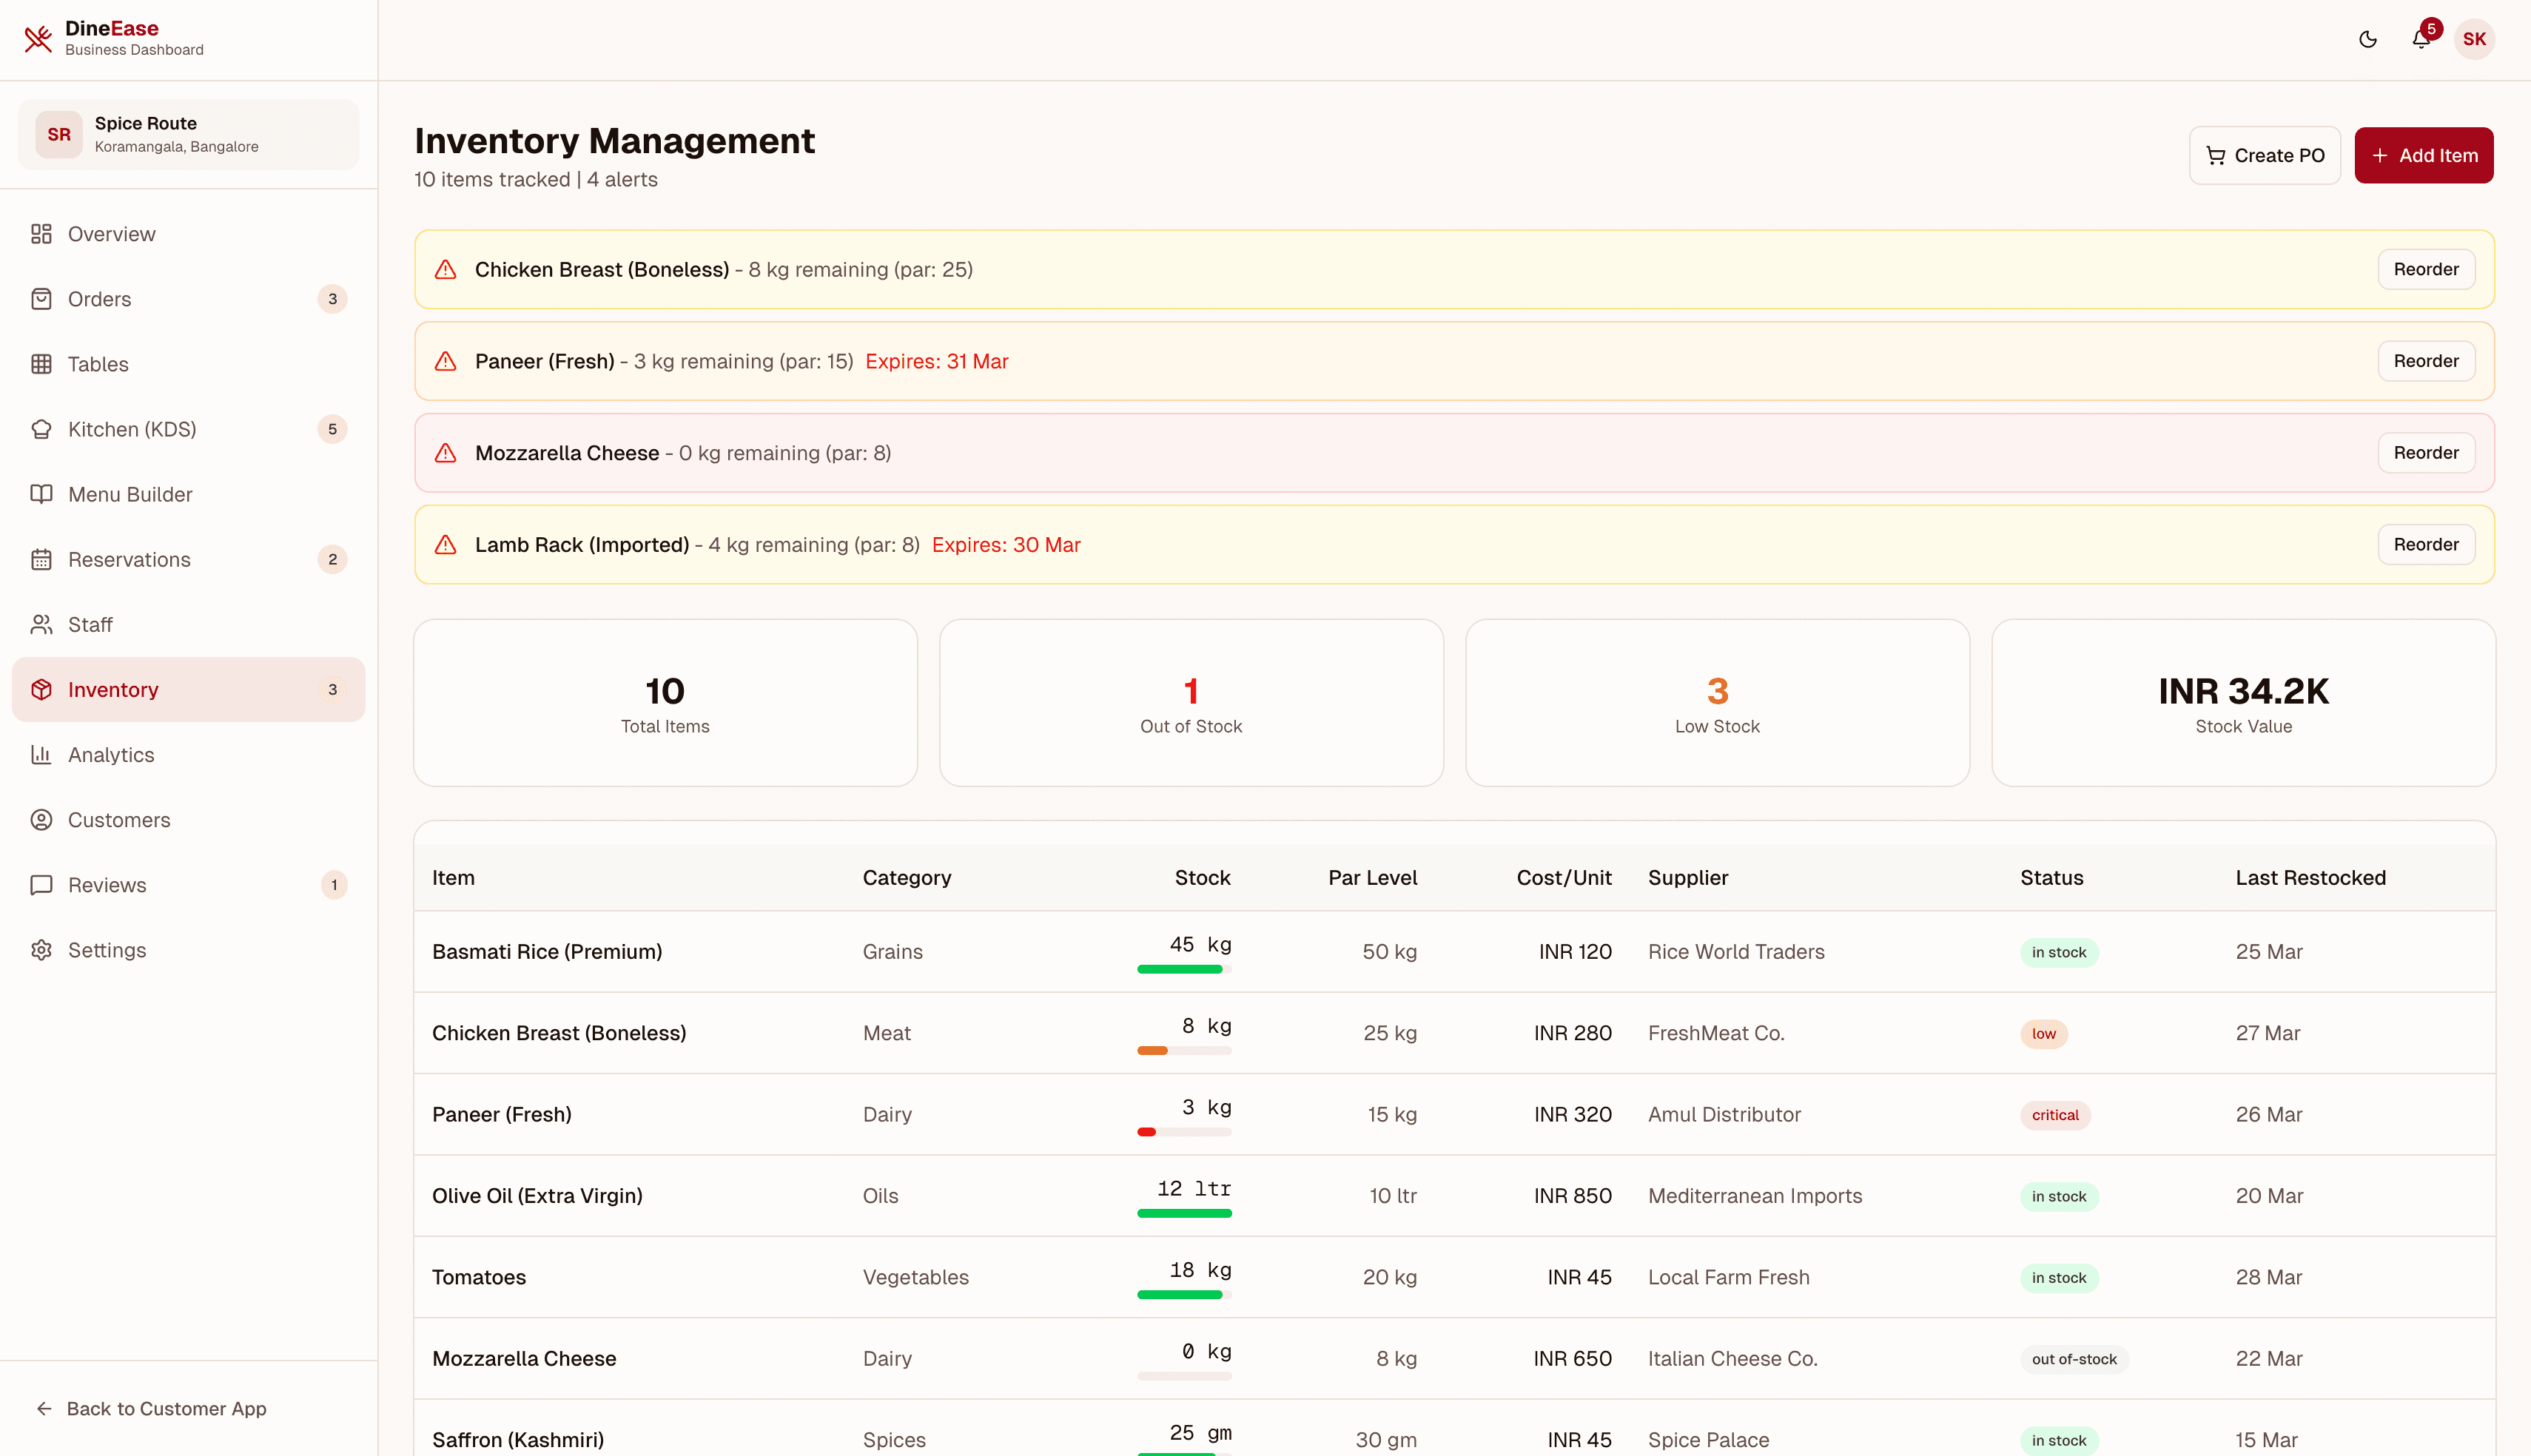Toggle dark mode with the moon icon
The image size is (2531, 1456).
pos(2368,39)
